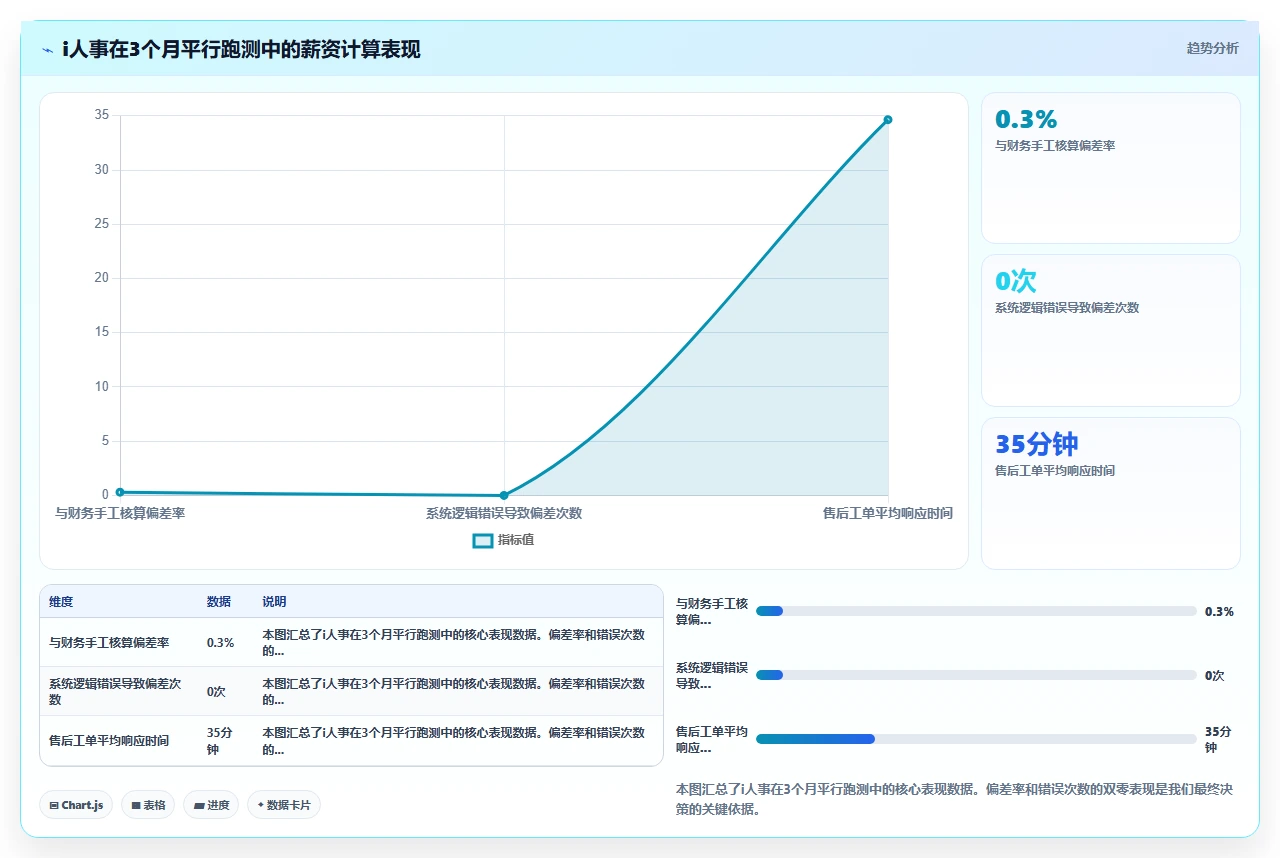
Task: Click the chart data point for 系统逻辑错误导致偏差次数
Action: [504, 495]
